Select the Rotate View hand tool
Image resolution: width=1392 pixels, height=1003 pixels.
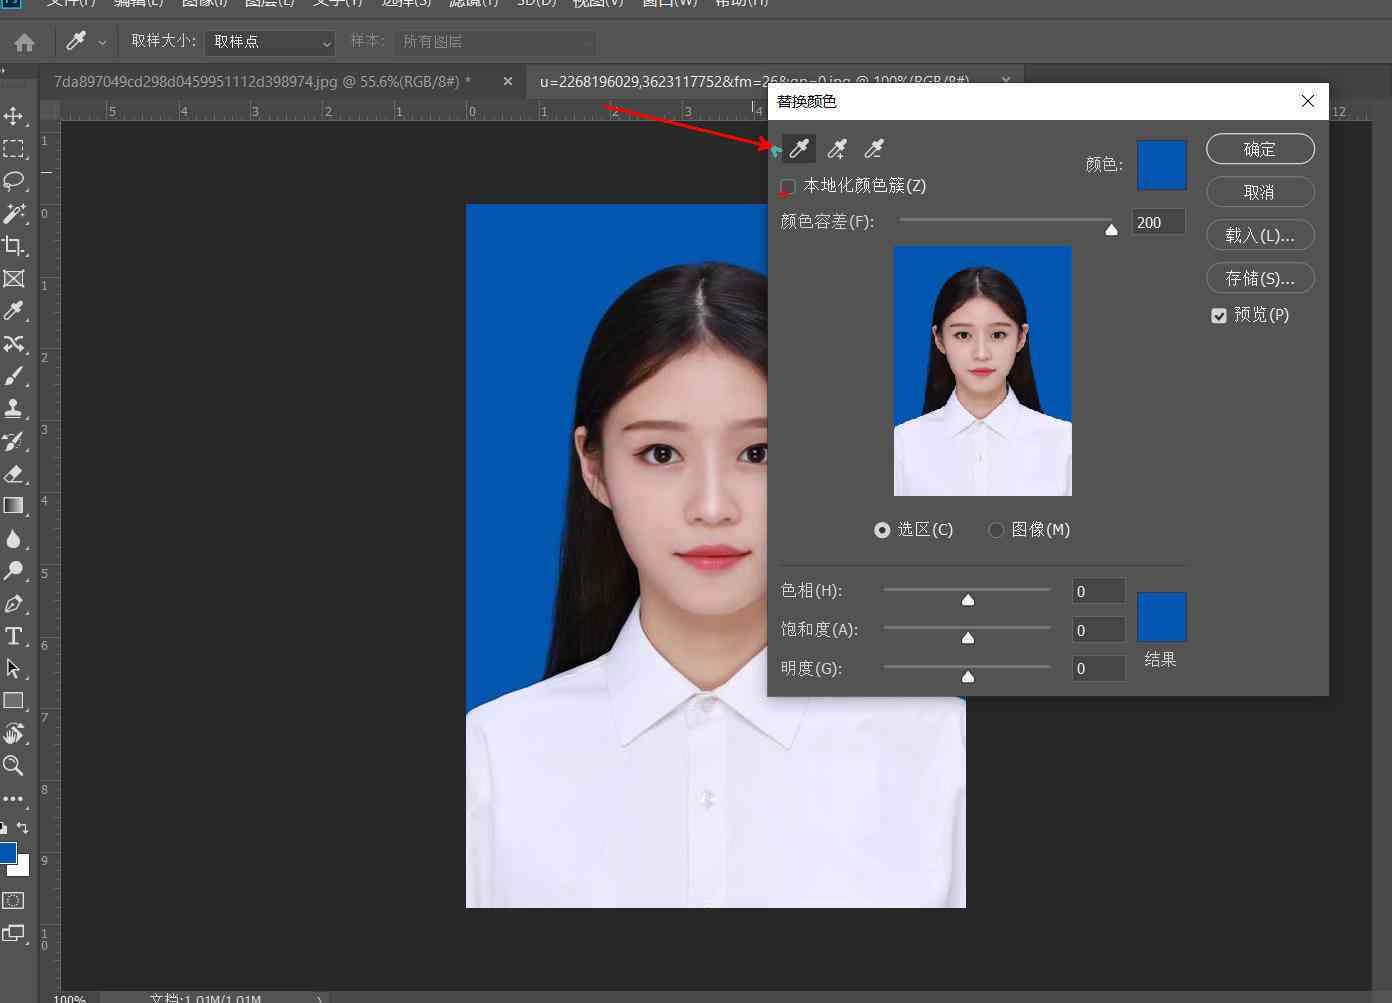click(x=14, y=733)
